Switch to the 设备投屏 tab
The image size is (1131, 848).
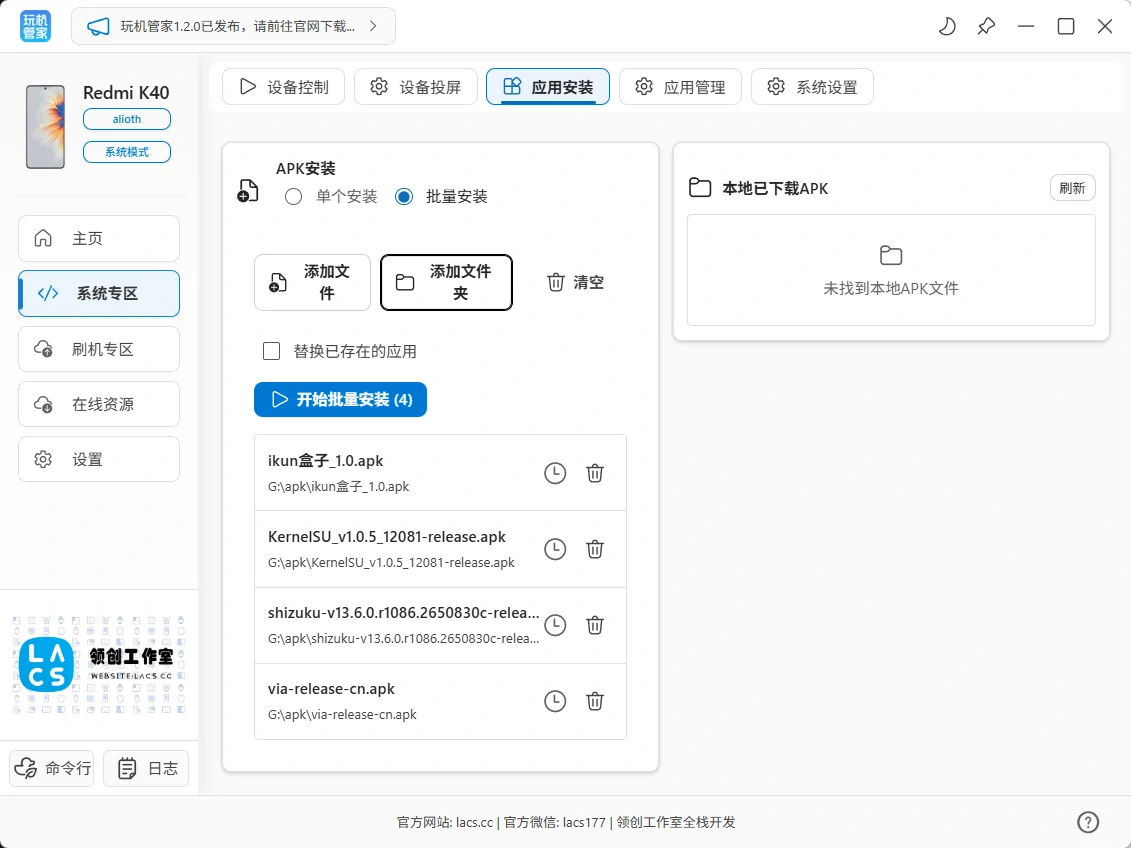(415, 87)
